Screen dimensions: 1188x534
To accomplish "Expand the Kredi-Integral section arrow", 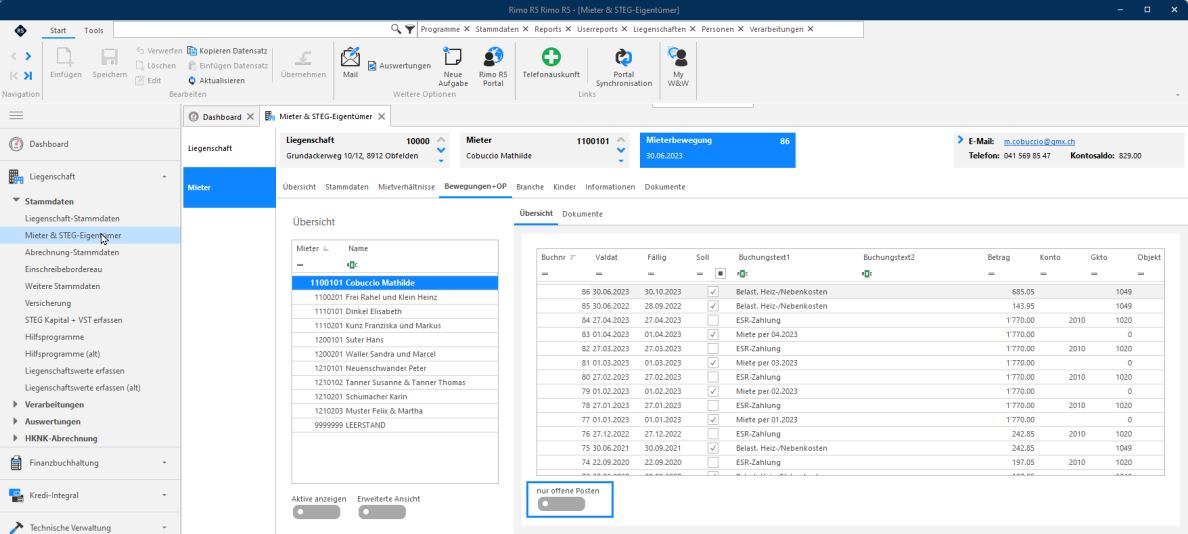I will [165, 495].
